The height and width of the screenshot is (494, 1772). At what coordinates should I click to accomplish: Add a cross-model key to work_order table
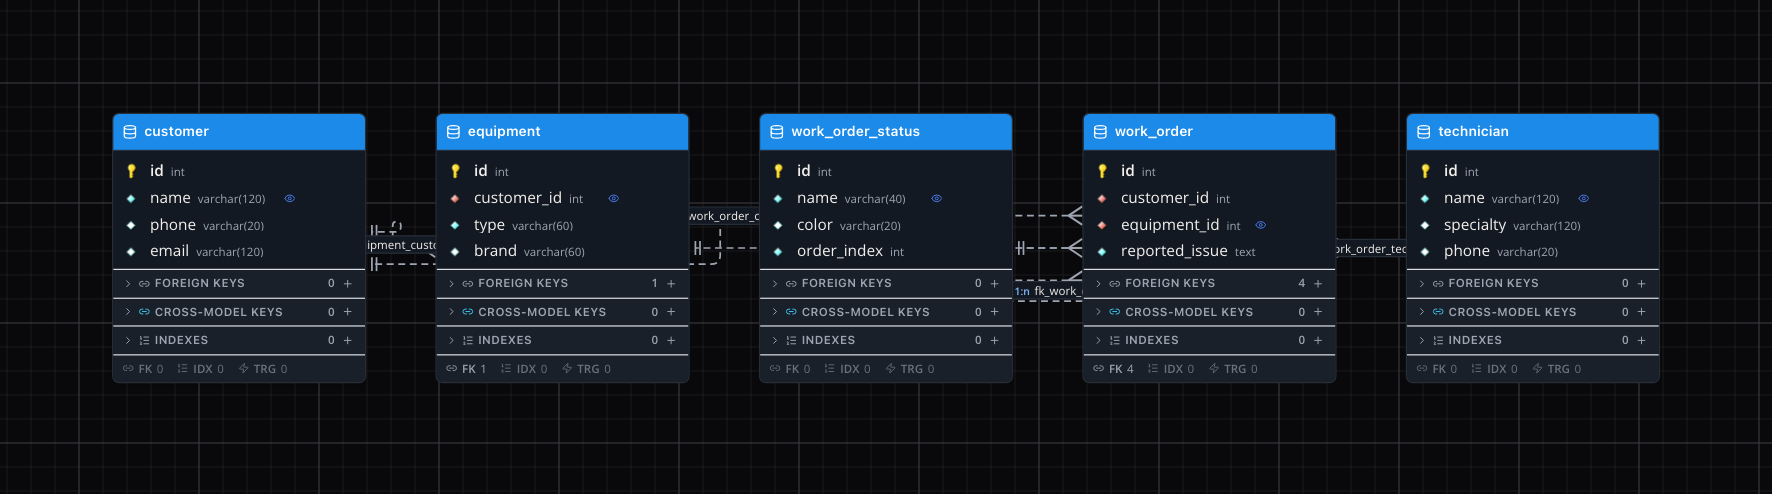[x=1318, y=312]
